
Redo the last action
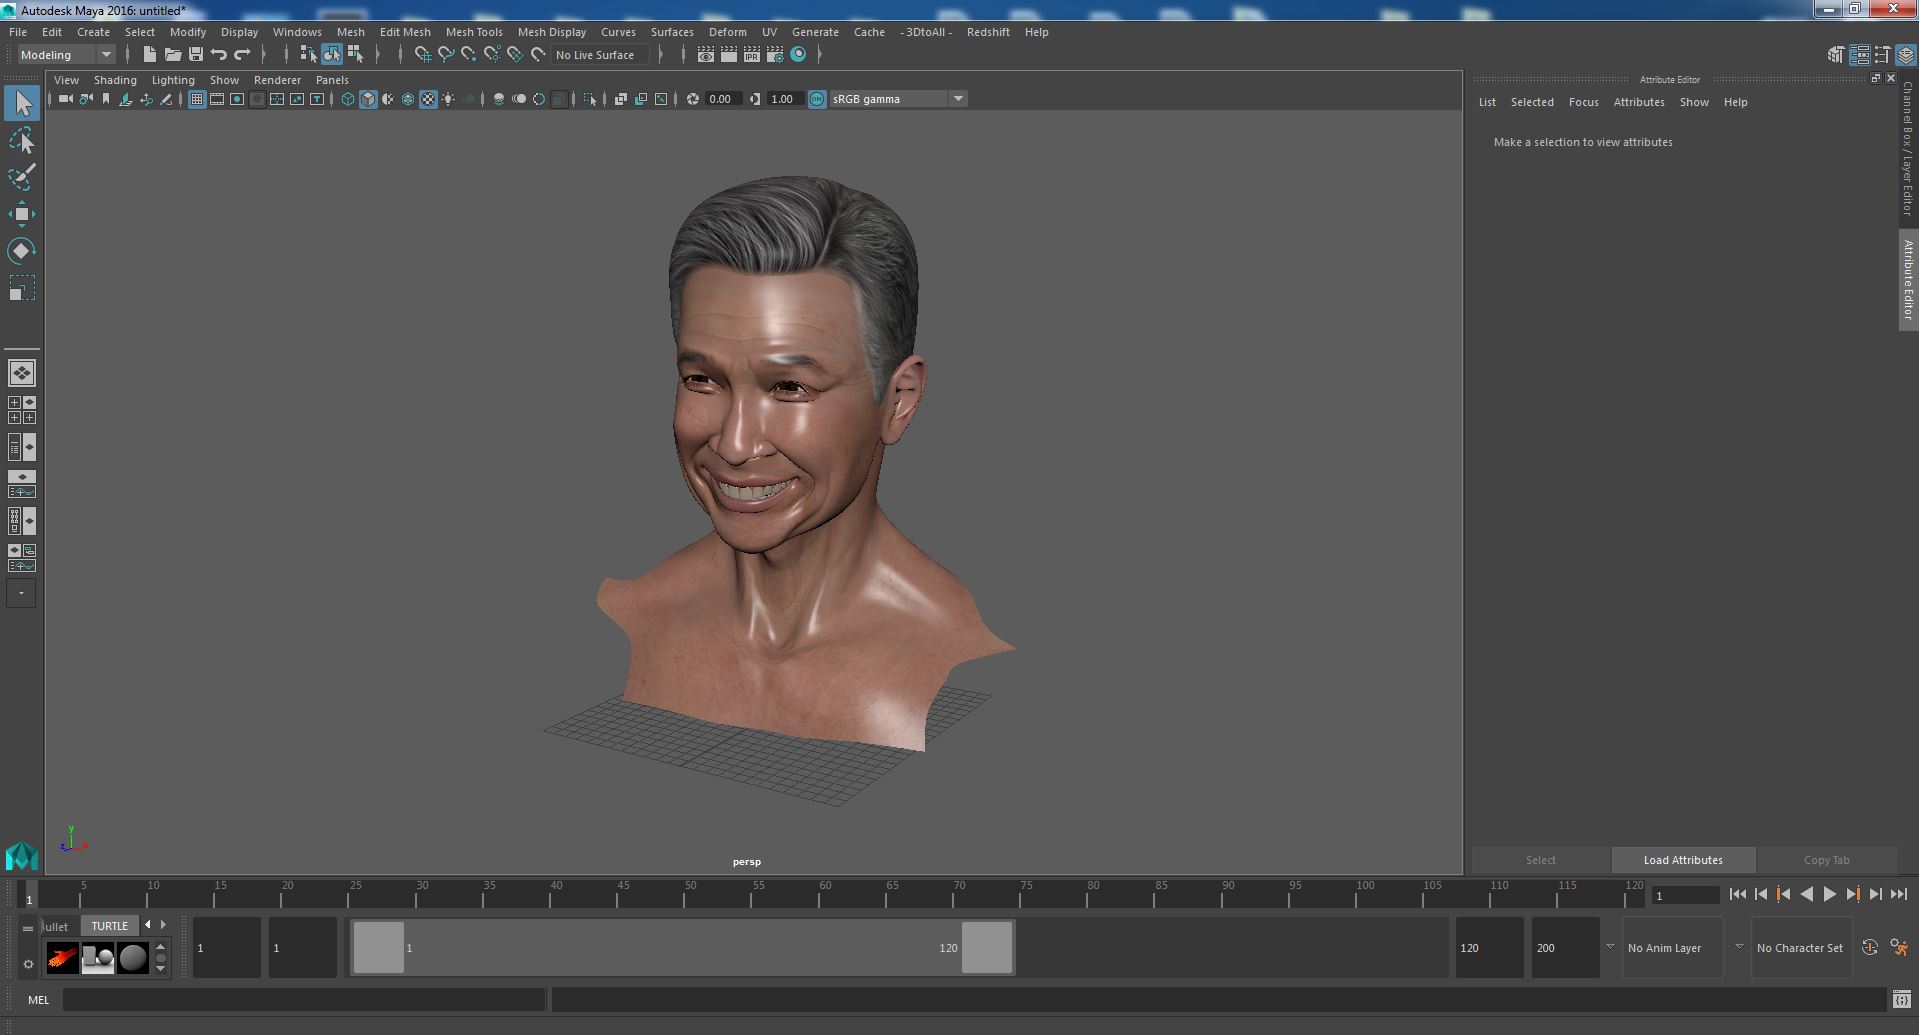(x=242, y=55)
